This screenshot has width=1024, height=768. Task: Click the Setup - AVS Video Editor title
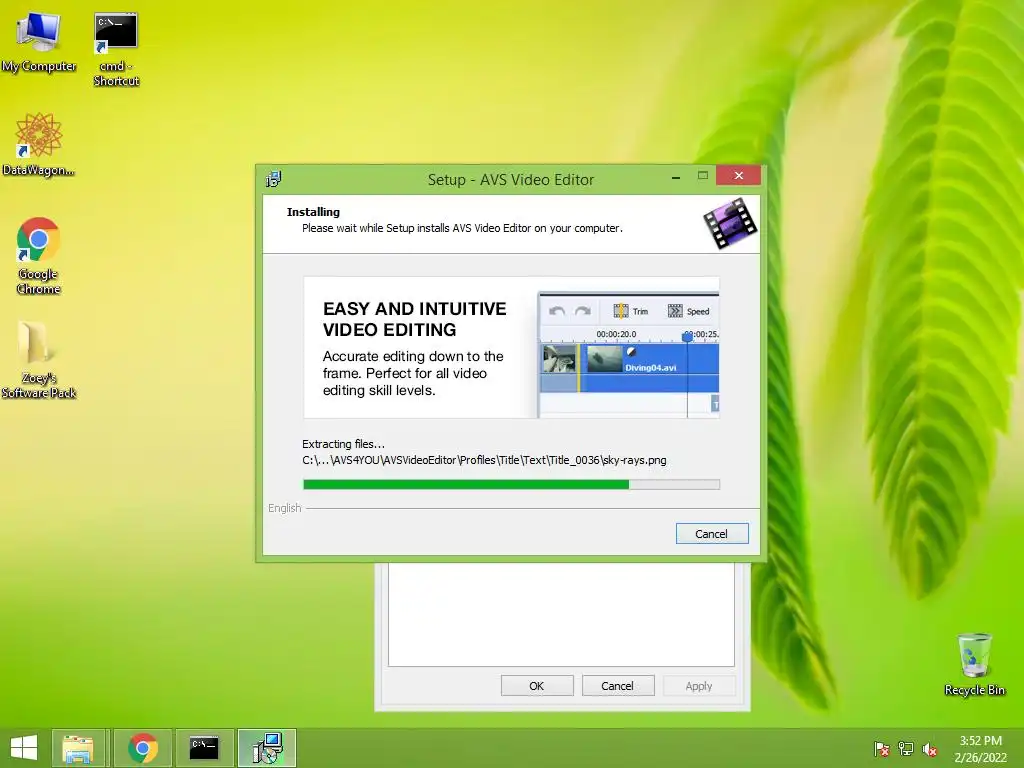pyautogui.click(x=511, y=180)
